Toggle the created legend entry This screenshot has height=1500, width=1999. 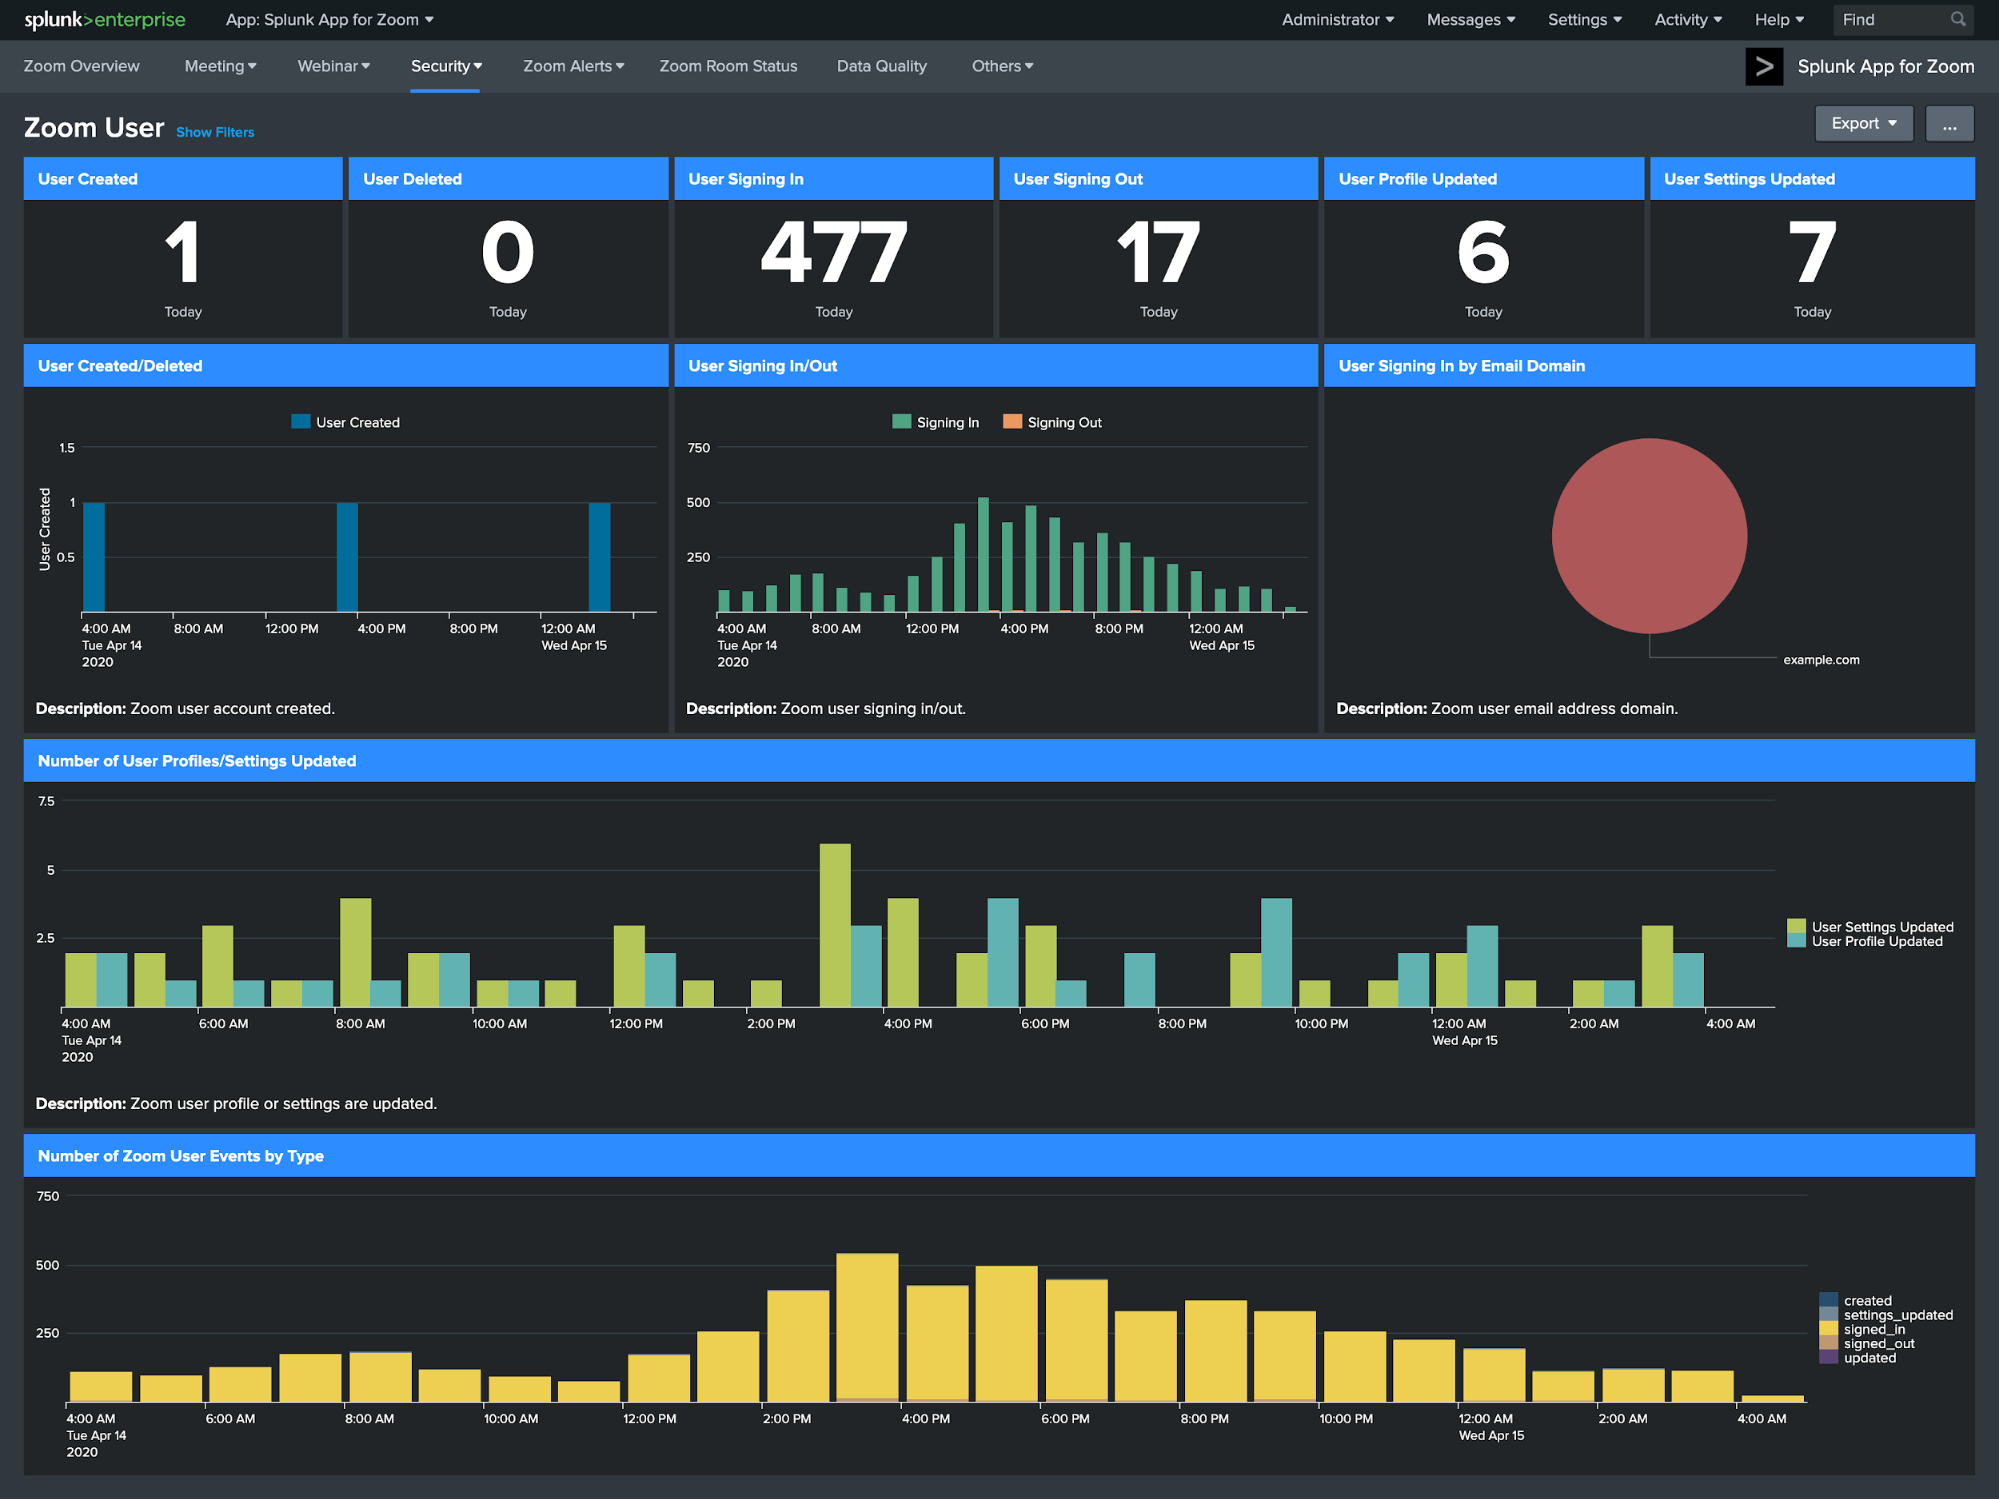pyautogui.click(x=1856, y=1301)
